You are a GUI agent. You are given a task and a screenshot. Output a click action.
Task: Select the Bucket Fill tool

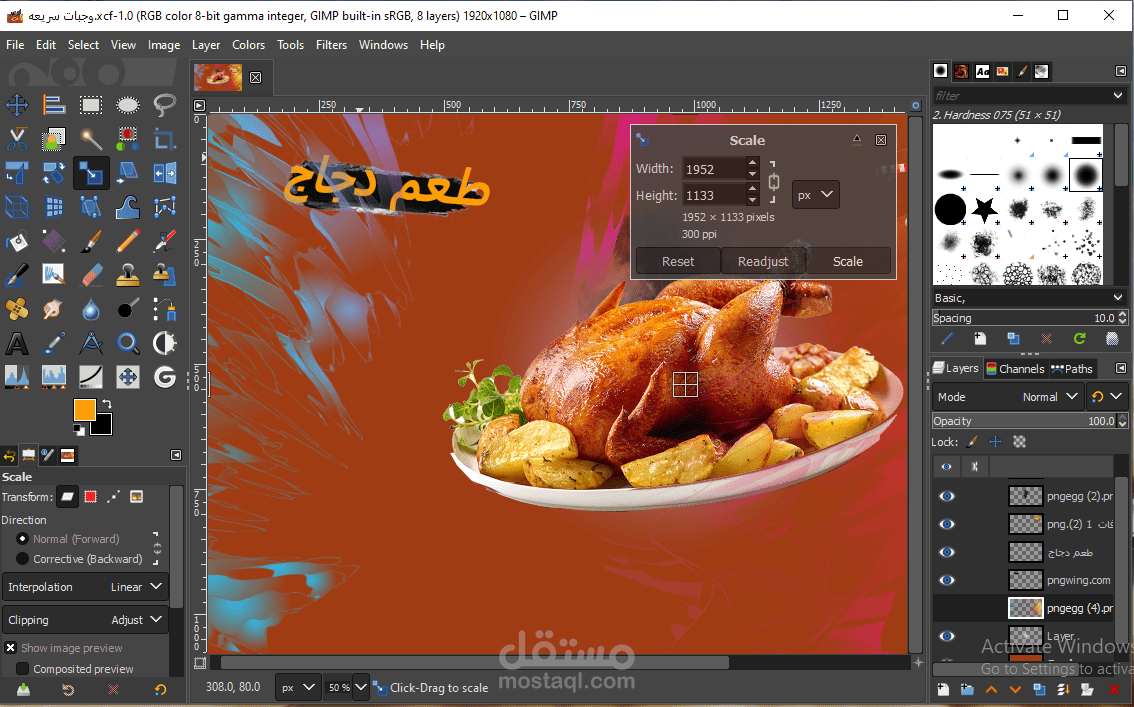pos(17,241)
